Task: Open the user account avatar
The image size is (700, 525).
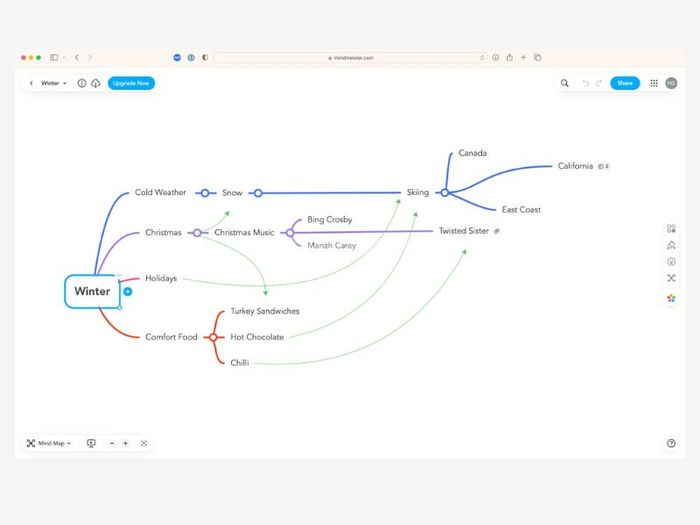Action: pos(671,83)
